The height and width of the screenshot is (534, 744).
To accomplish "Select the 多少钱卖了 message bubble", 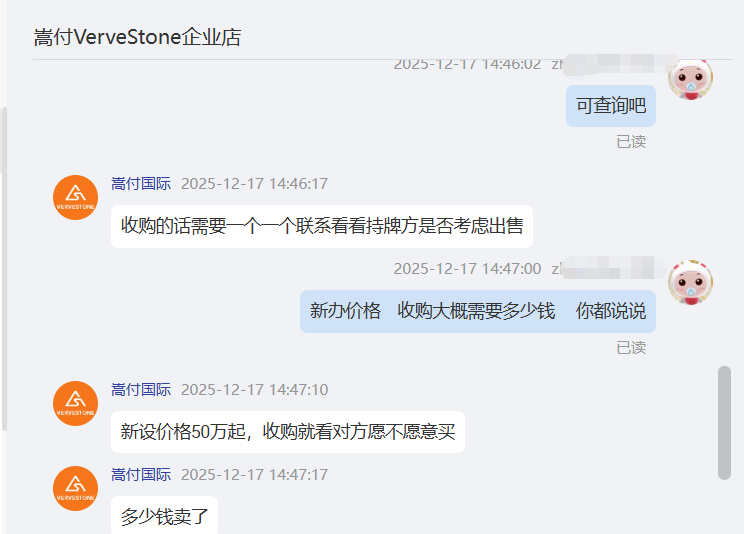I will point(164,515).
